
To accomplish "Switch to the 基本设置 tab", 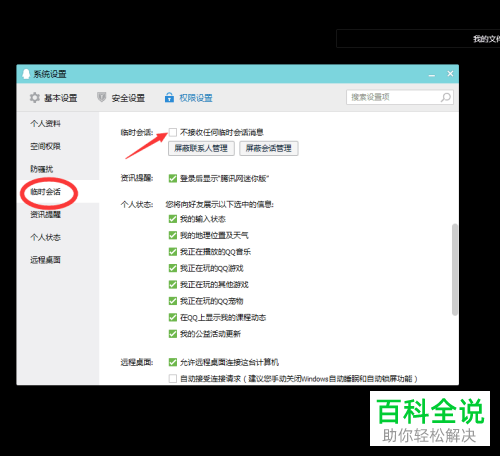I will click(53, 98).
